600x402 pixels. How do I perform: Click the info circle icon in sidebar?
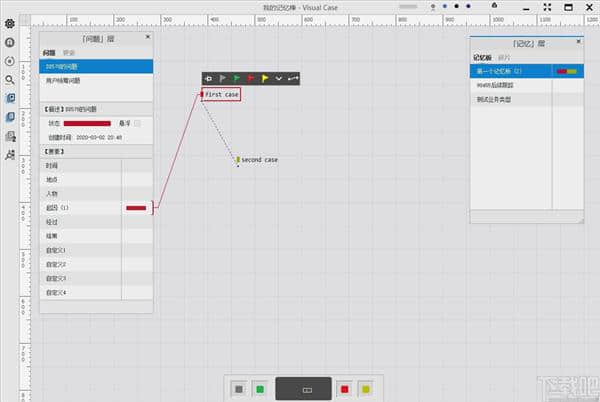click(10, 42)
